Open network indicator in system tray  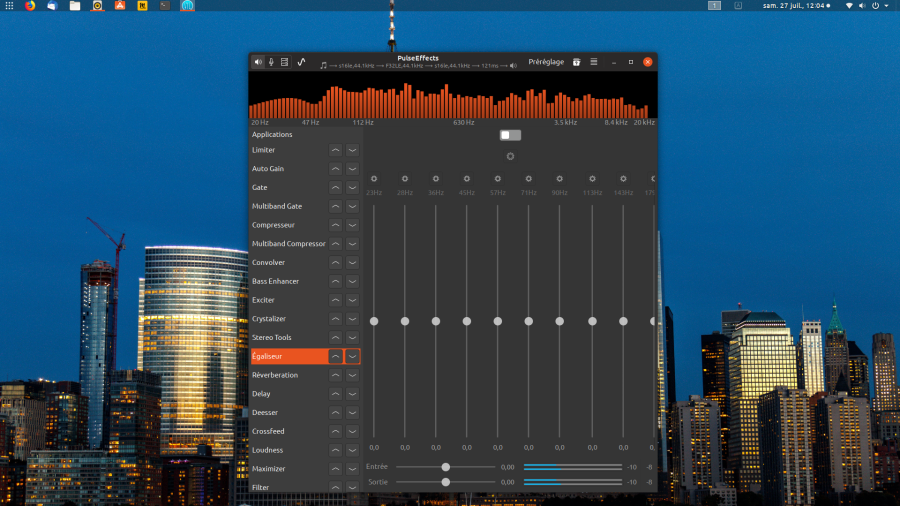[x=849, y=6]
